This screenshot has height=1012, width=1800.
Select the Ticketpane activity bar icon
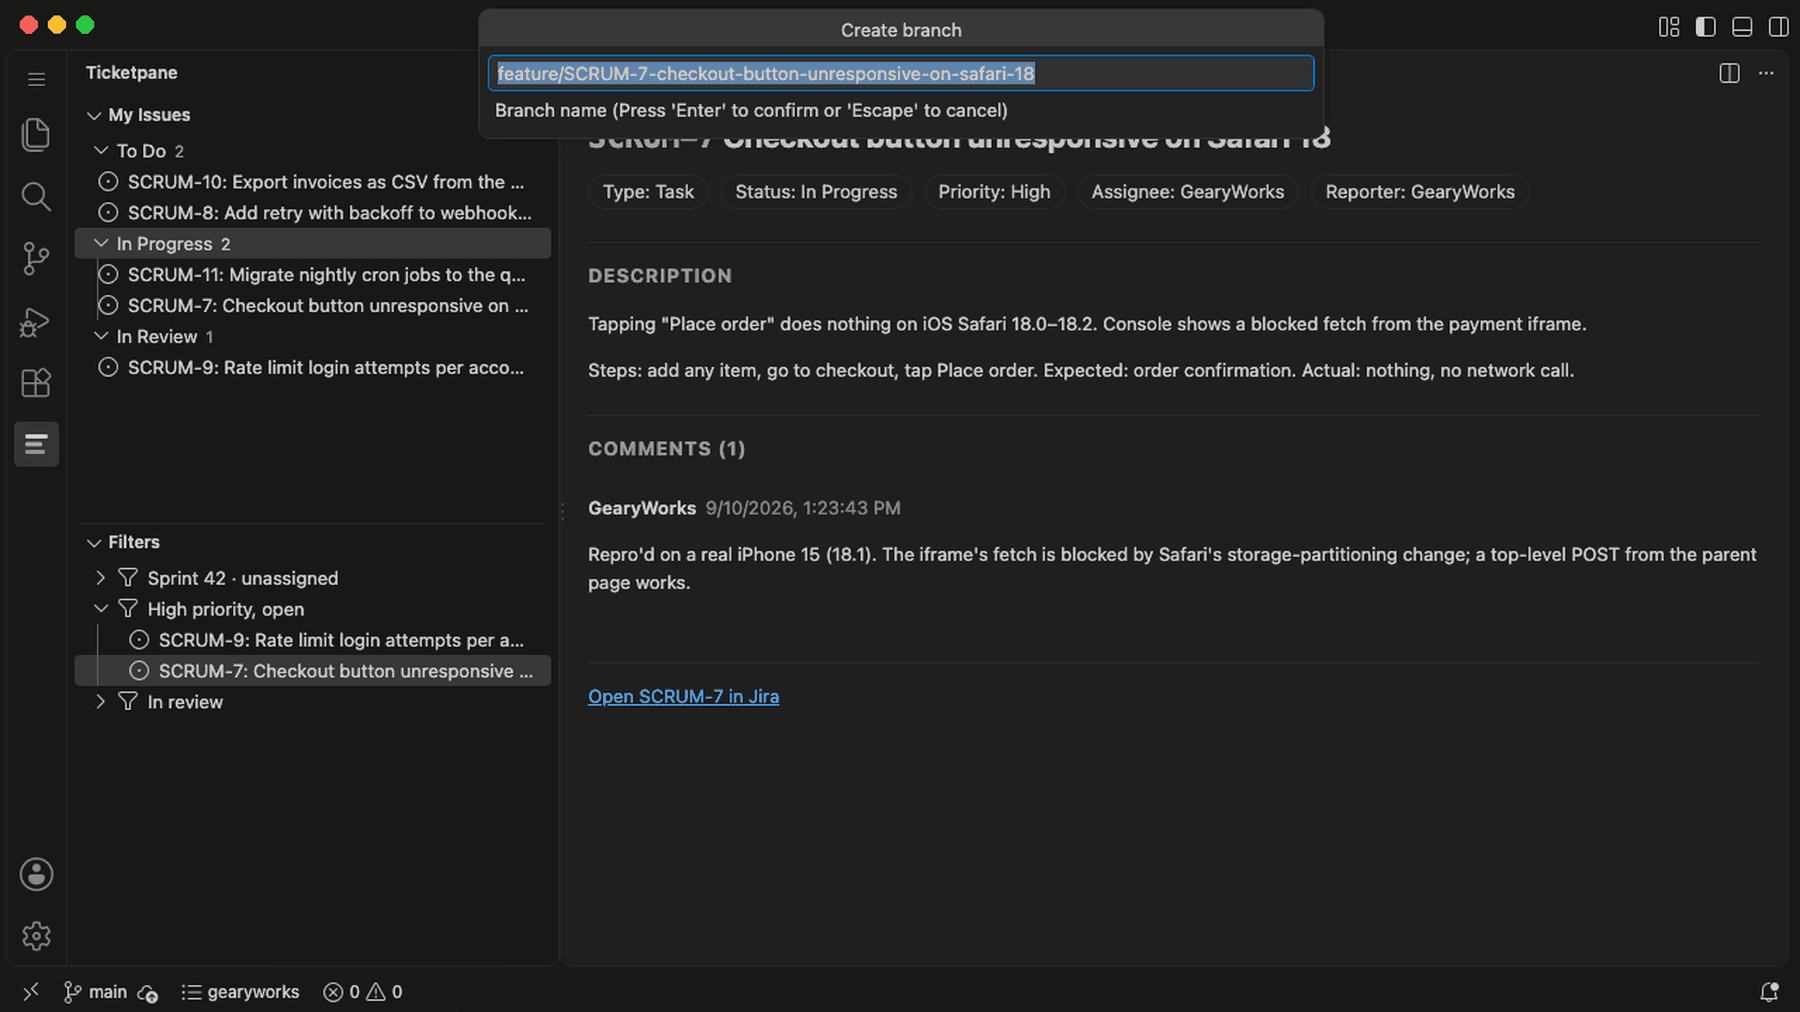pyautogui.click(x=36, y=444)
